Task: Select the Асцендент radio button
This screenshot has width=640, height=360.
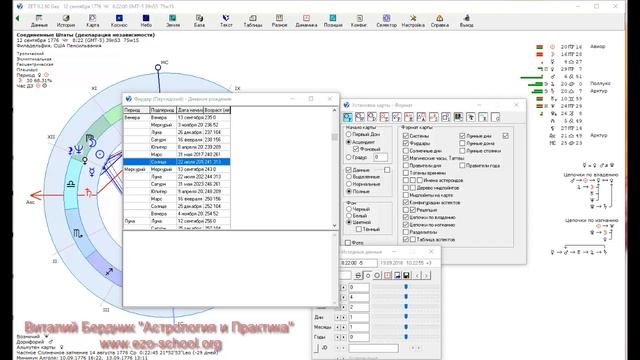Action: click(x=349, y=142)
